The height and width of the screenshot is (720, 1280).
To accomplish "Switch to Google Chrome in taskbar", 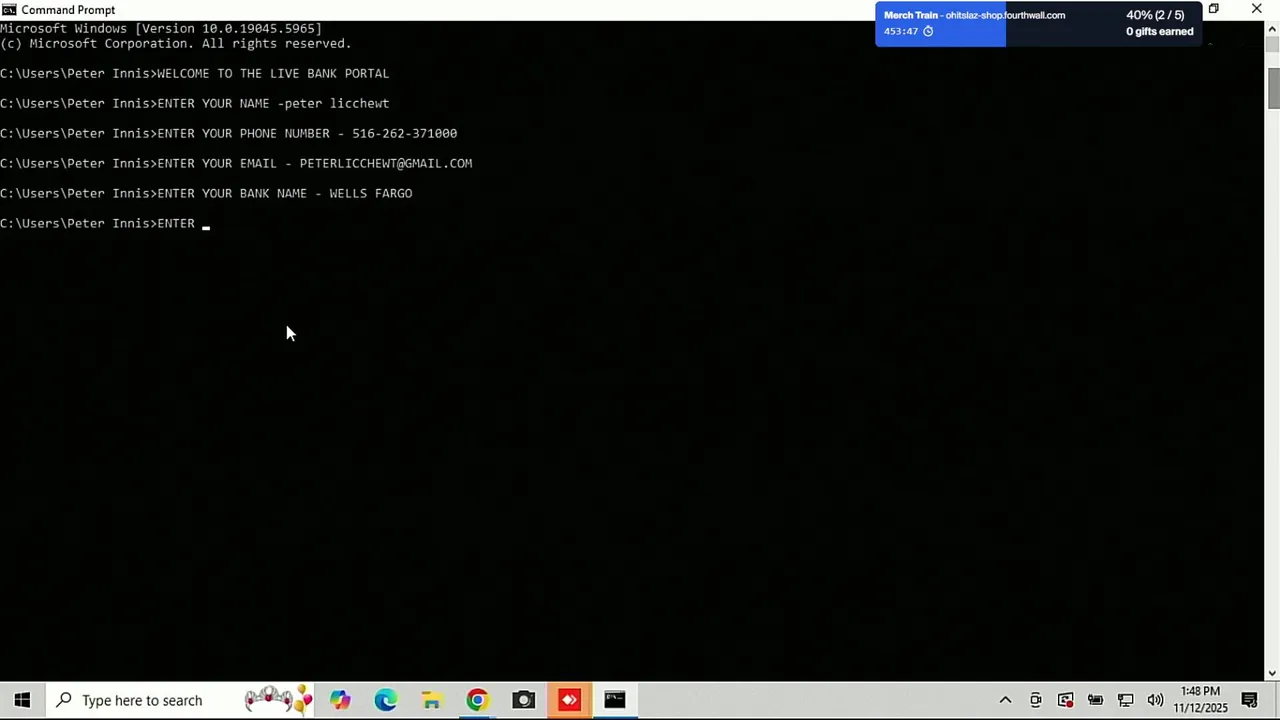I will click(477, 700).
